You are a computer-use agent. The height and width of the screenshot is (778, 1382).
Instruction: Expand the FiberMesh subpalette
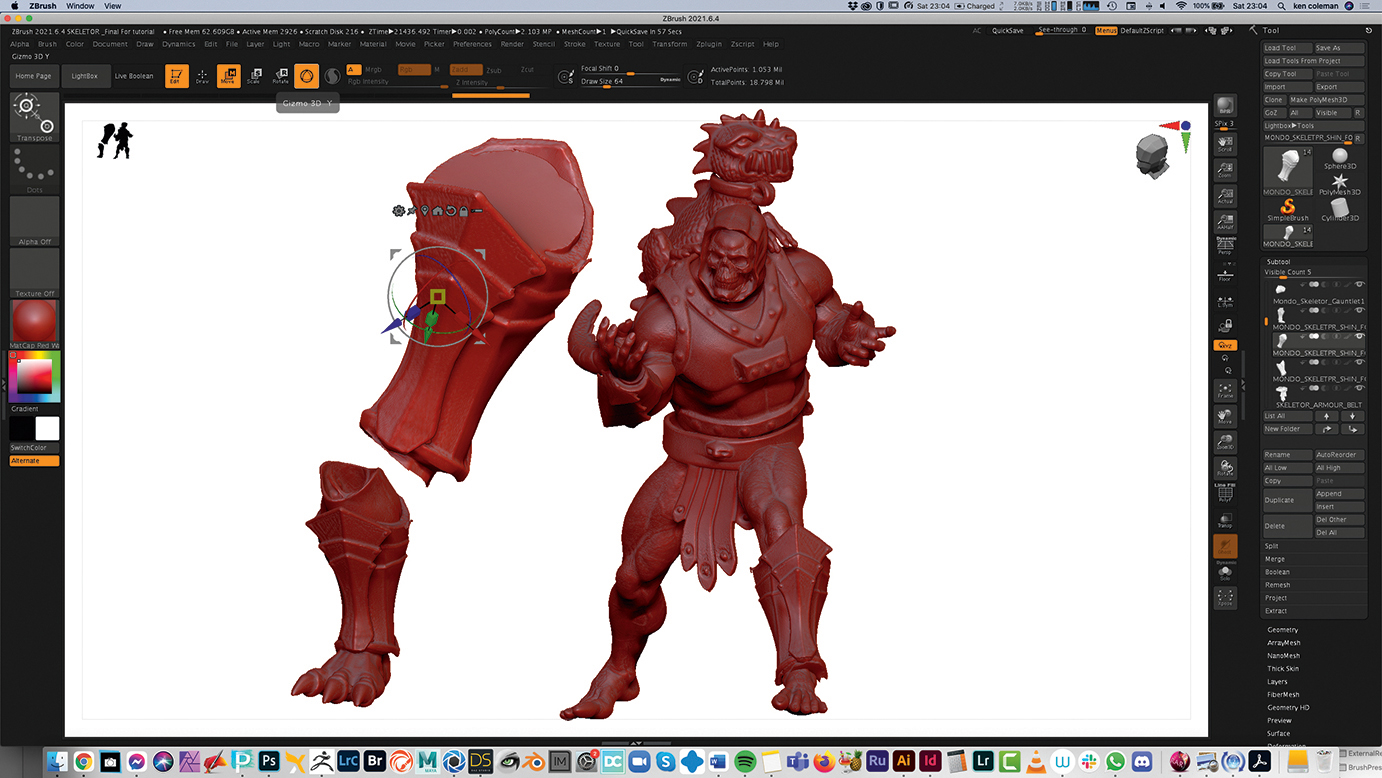point(1284,695)
